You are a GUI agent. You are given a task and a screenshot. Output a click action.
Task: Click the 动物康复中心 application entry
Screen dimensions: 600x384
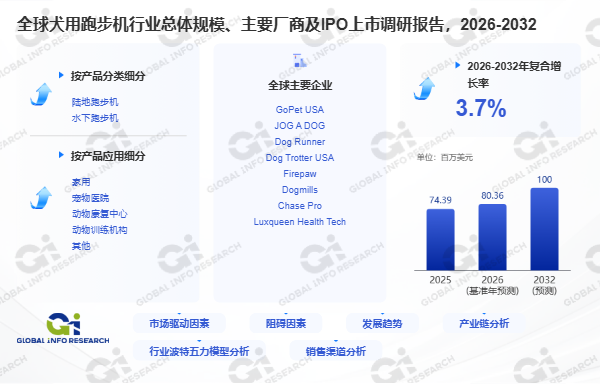point(99,214)
